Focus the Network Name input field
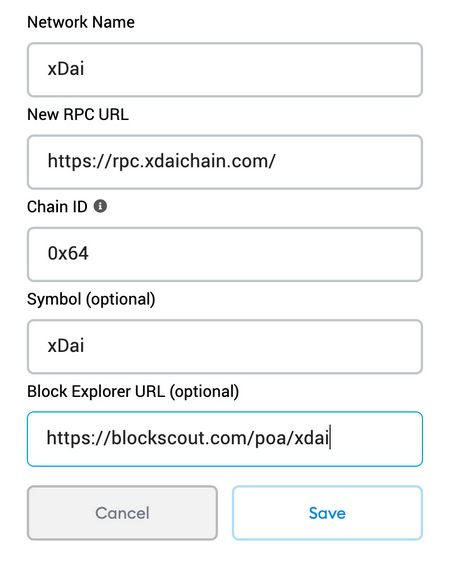 [x=224, y=70]
